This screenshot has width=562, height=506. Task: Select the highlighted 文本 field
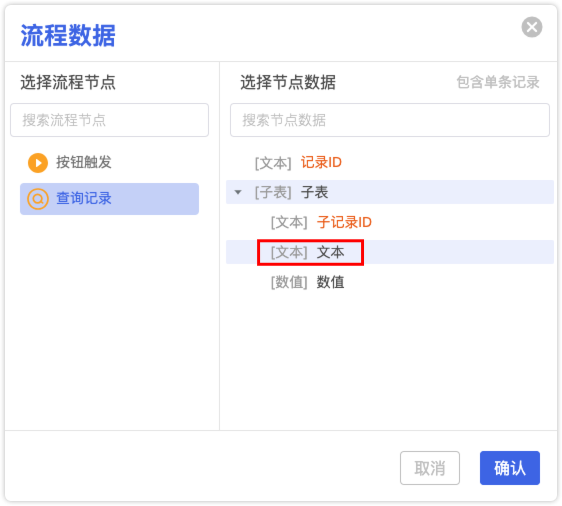coord(330,252)
